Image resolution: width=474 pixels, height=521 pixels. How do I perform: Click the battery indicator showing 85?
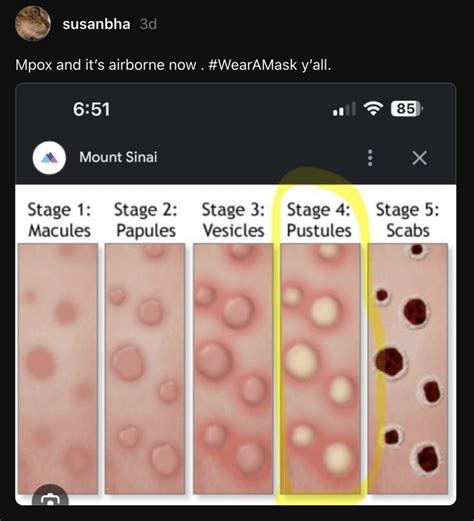pos(406,108)
